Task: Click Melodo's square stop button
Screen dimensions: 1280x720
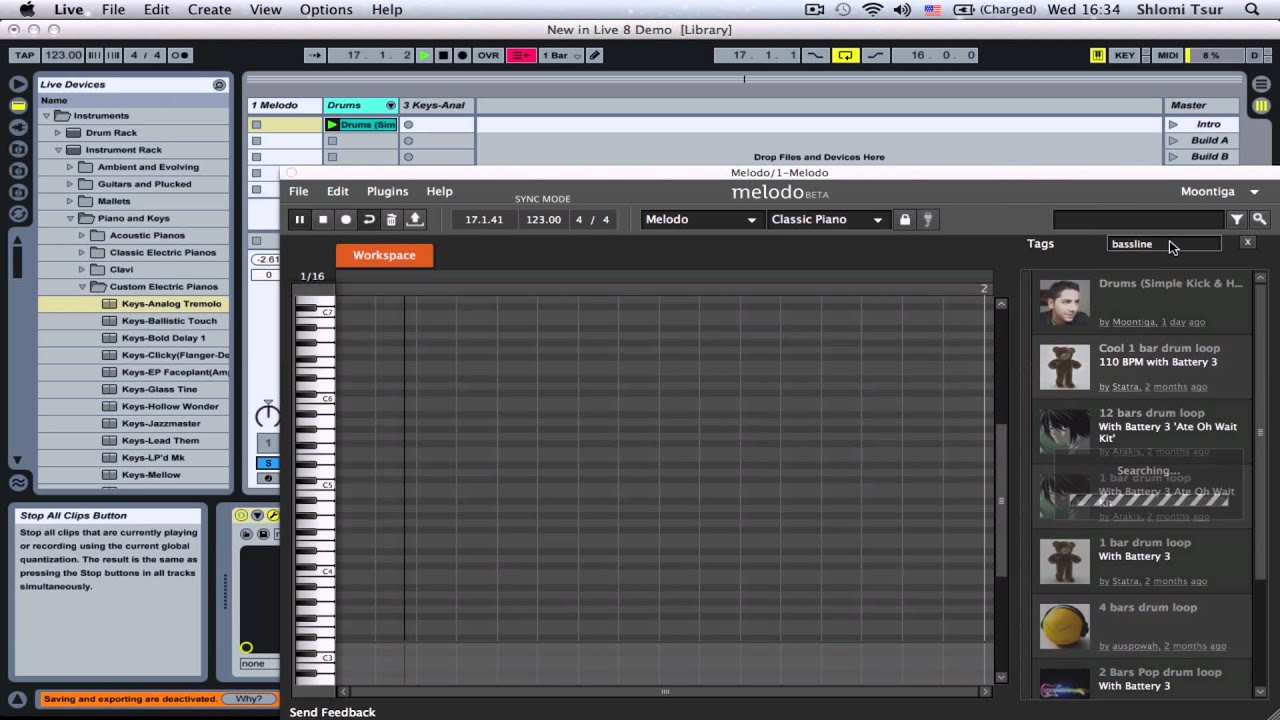Action: coord(322,219)
